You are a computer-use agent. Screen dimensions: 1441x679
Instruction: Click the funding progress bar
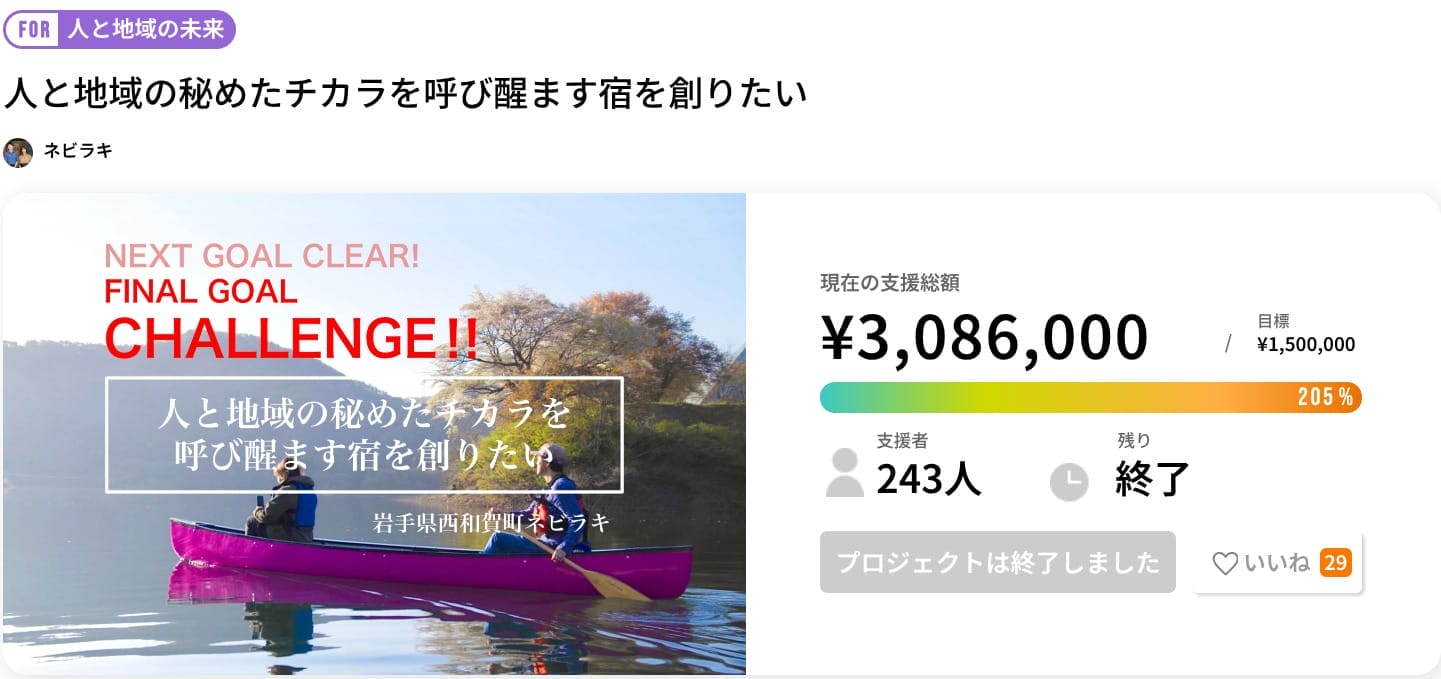coord(1050,397)
